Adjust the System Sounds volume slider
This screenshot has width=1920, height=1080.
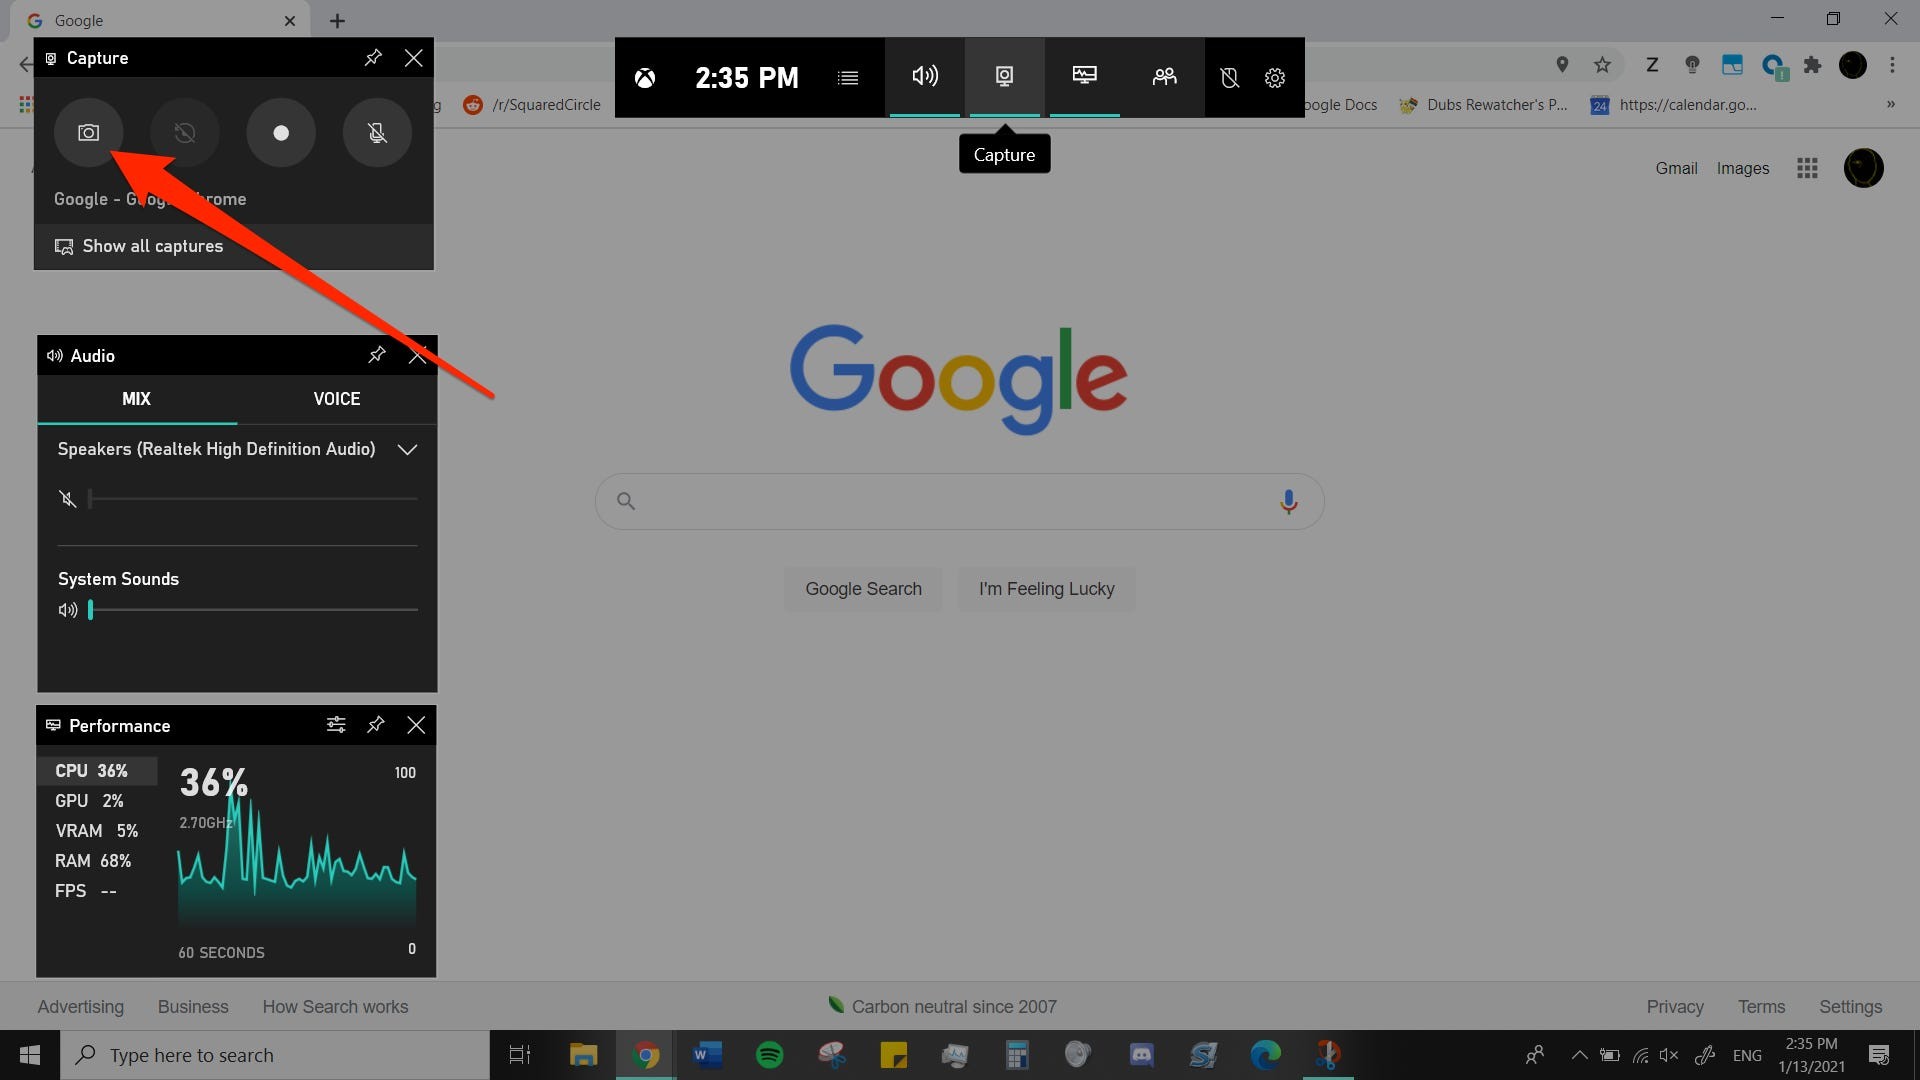[x=253, y=609]
